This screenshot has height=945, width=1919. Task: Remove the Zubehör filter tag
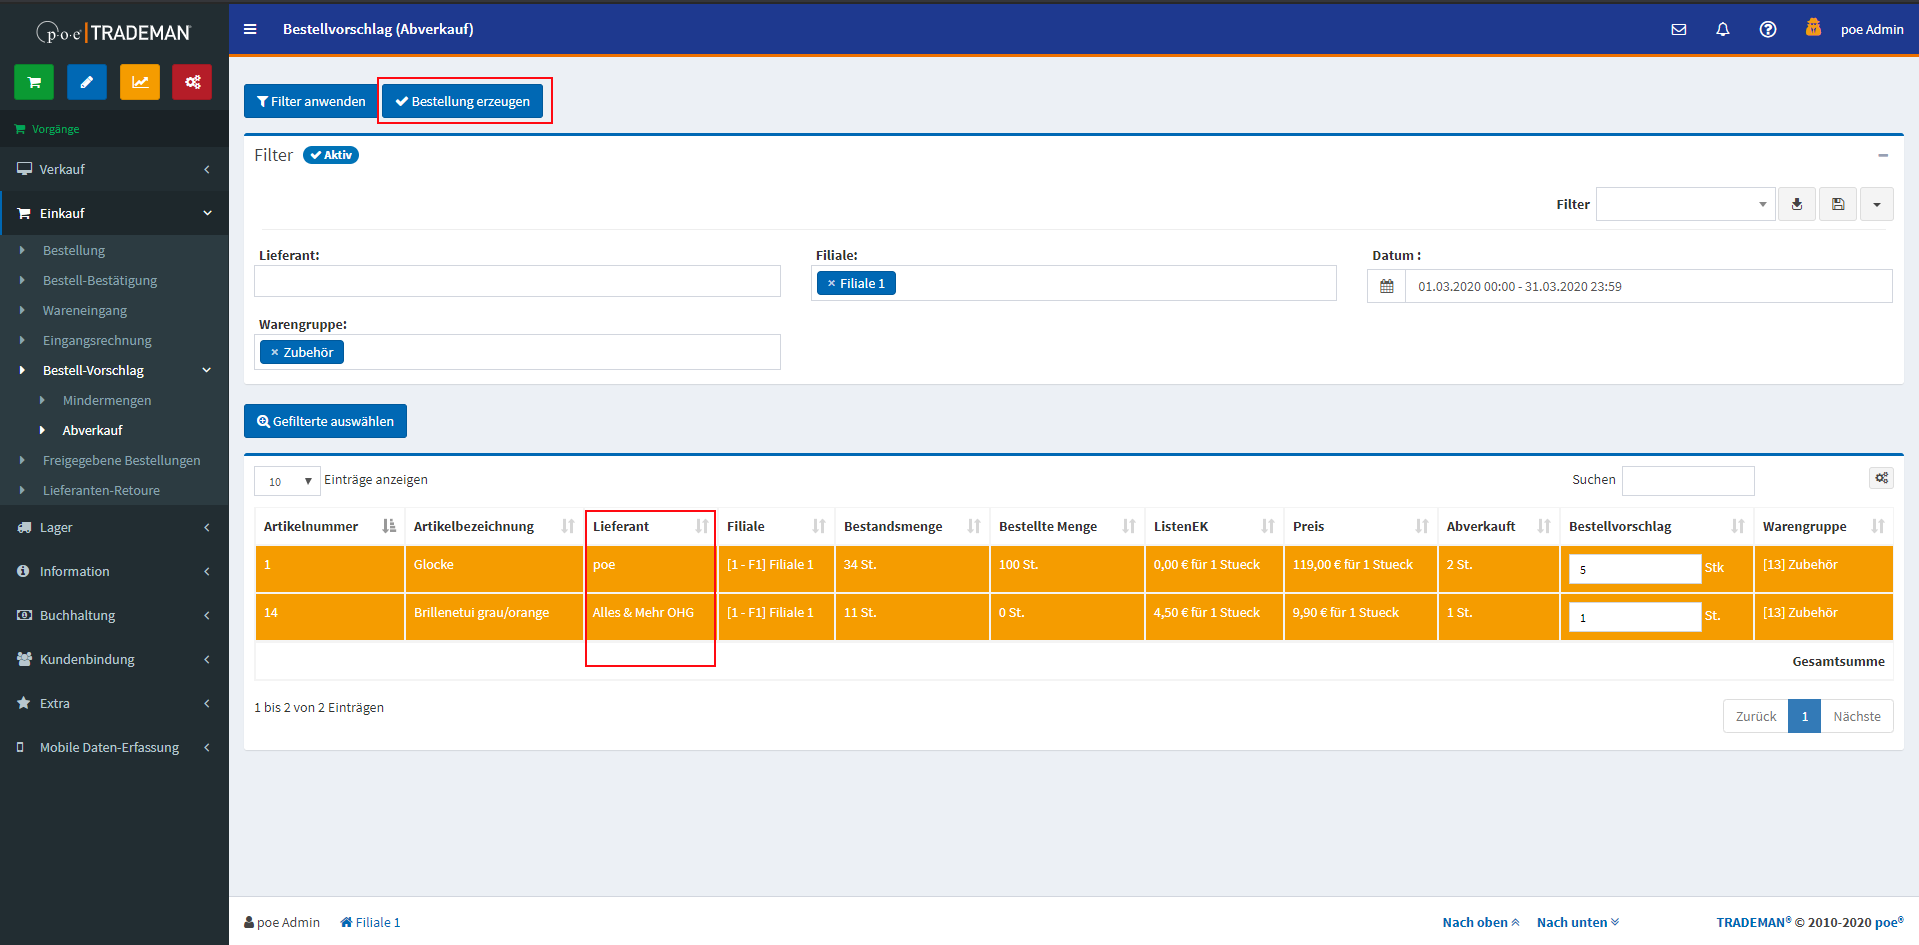(274, 353)
